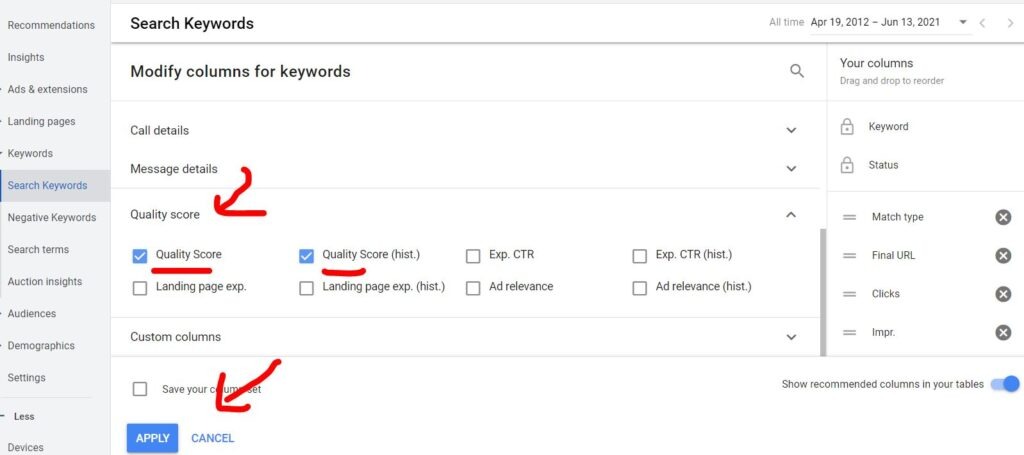Remove the Final URL column
Screen dimensions: 1024x455
(1003, 255)
